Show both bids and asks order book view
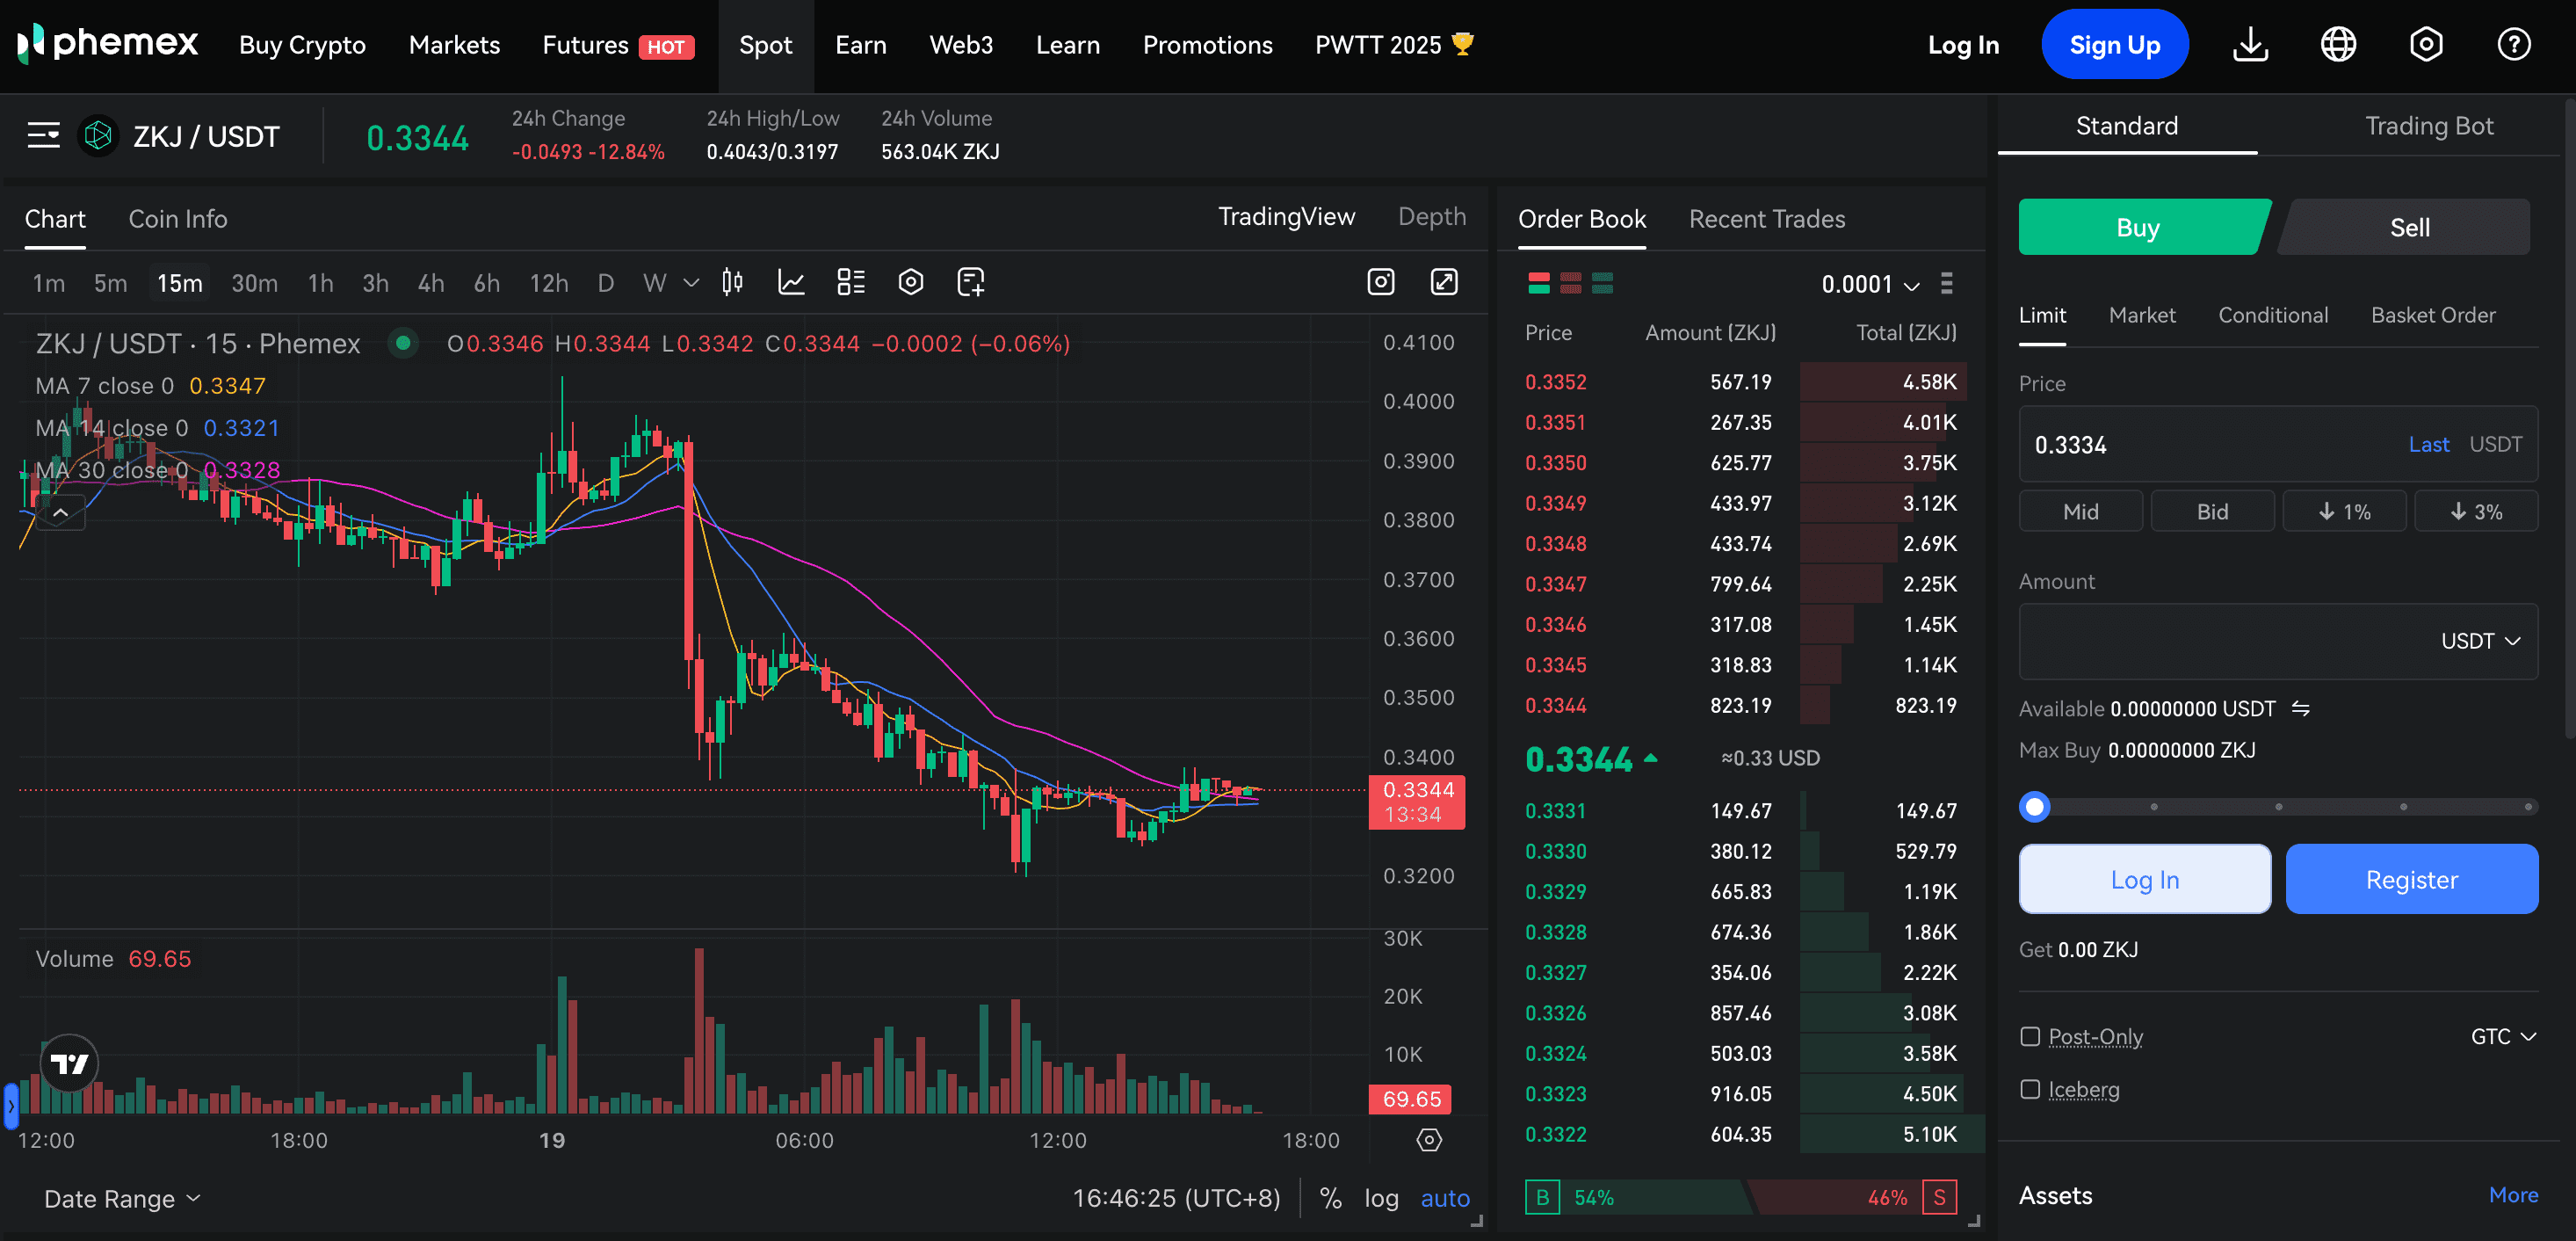This screenshot has height=1241, width=2576. click(x=1539, y=283)
